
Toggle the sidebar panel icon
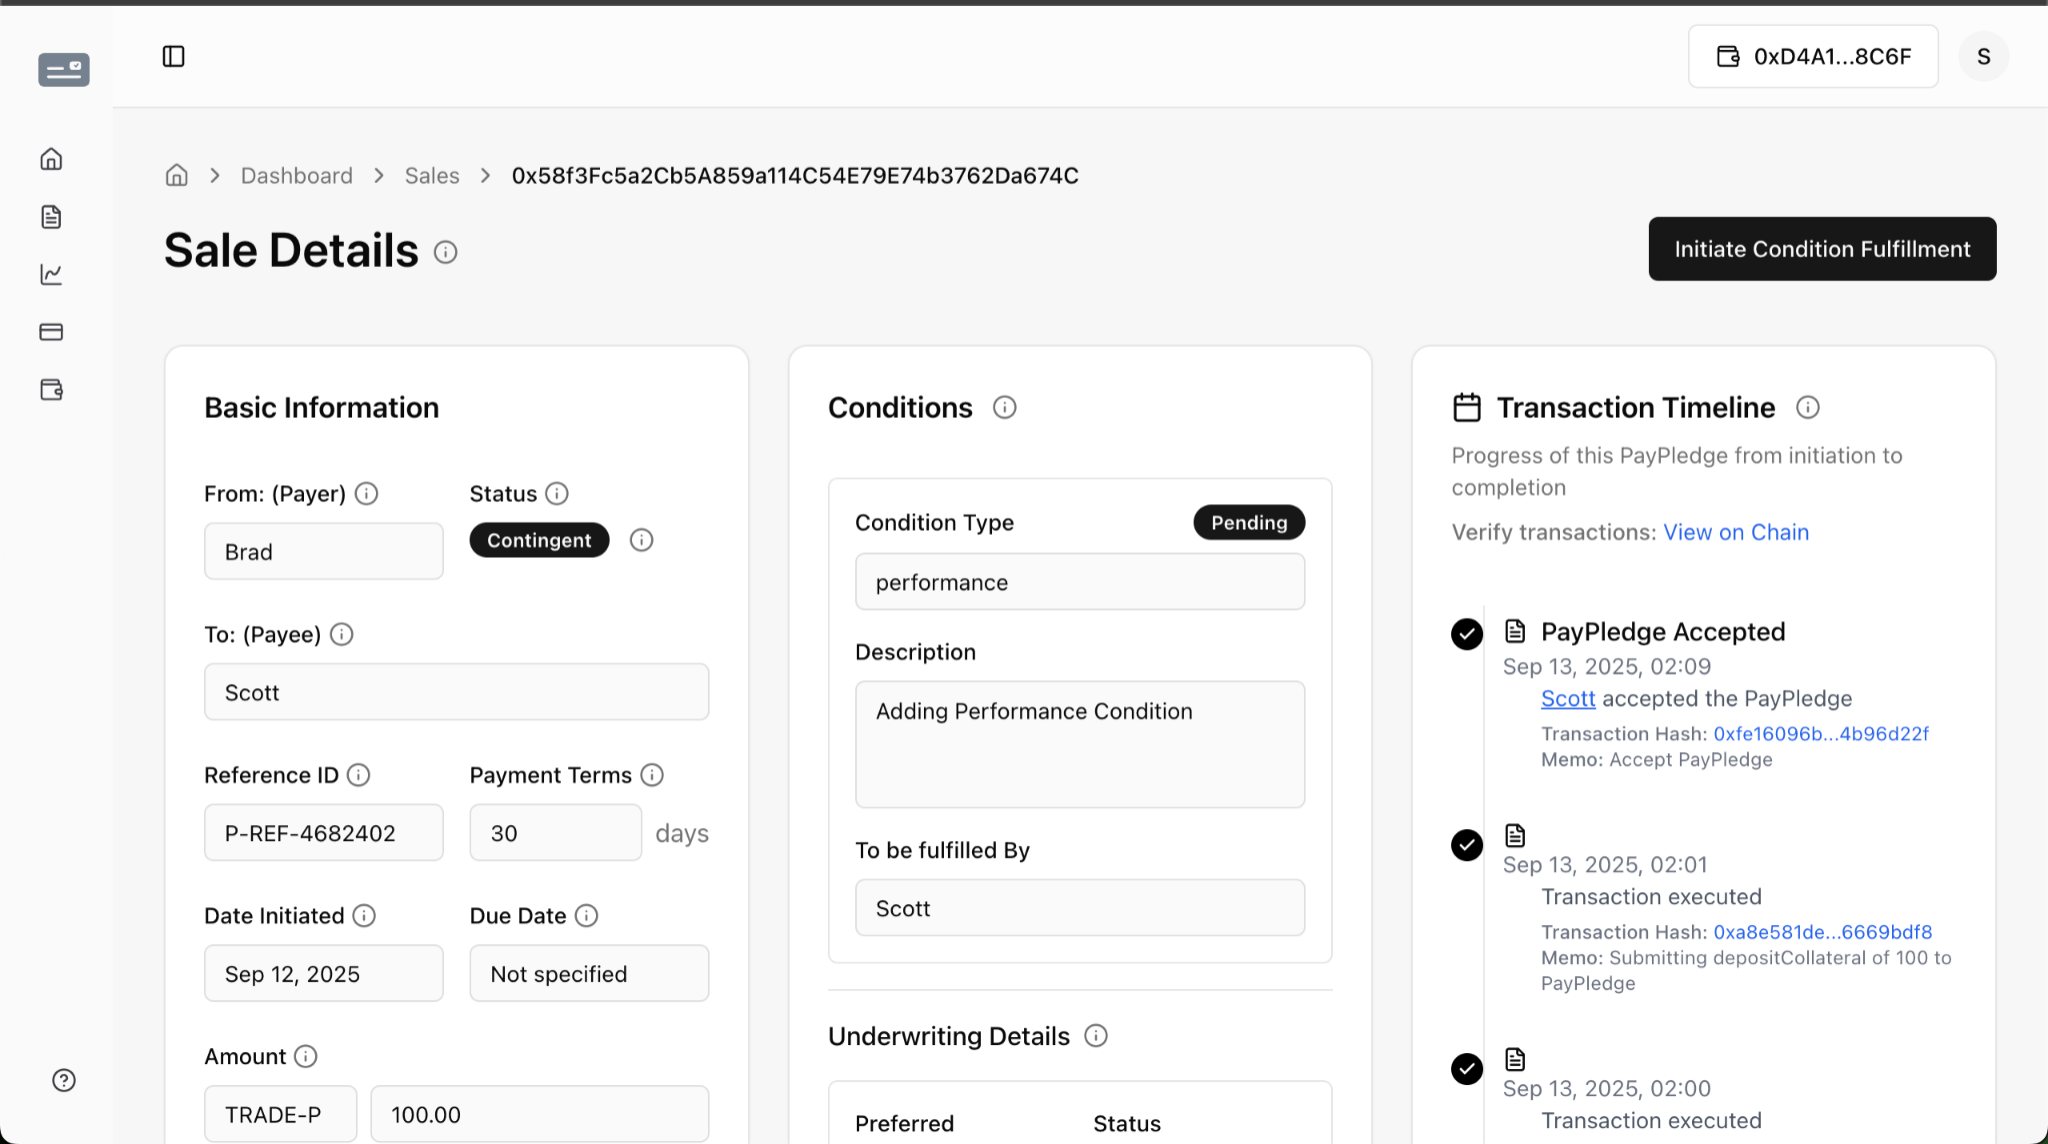[x=173, y=56]
